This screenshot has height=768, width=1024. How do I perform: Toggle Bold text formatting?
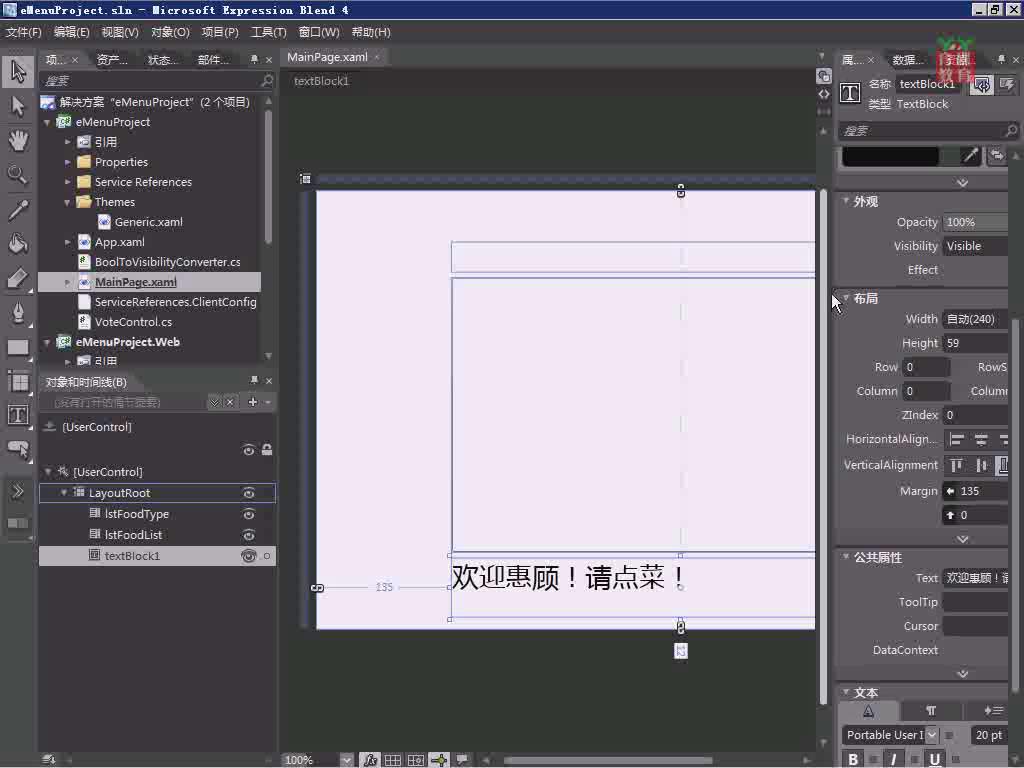pos(853,759)
